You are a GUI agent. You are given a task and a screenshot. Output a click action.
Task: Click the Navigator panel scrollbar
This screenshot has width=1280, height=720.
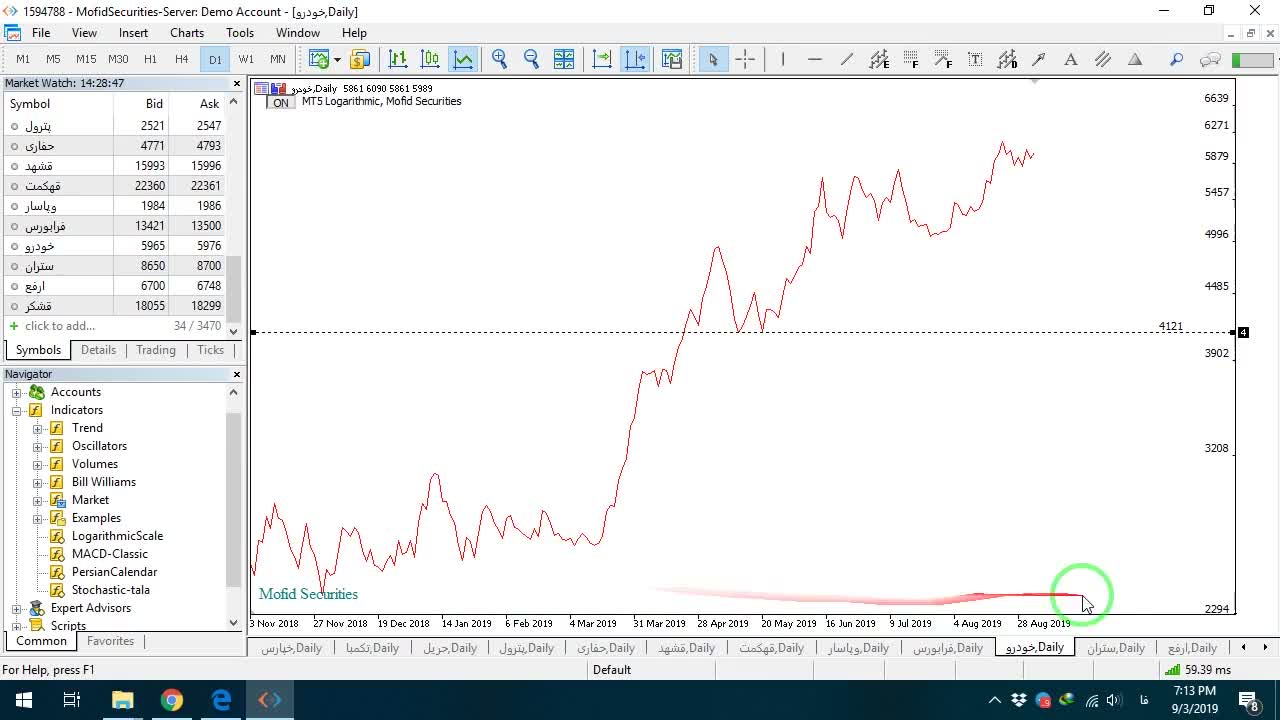pos(234,500)
